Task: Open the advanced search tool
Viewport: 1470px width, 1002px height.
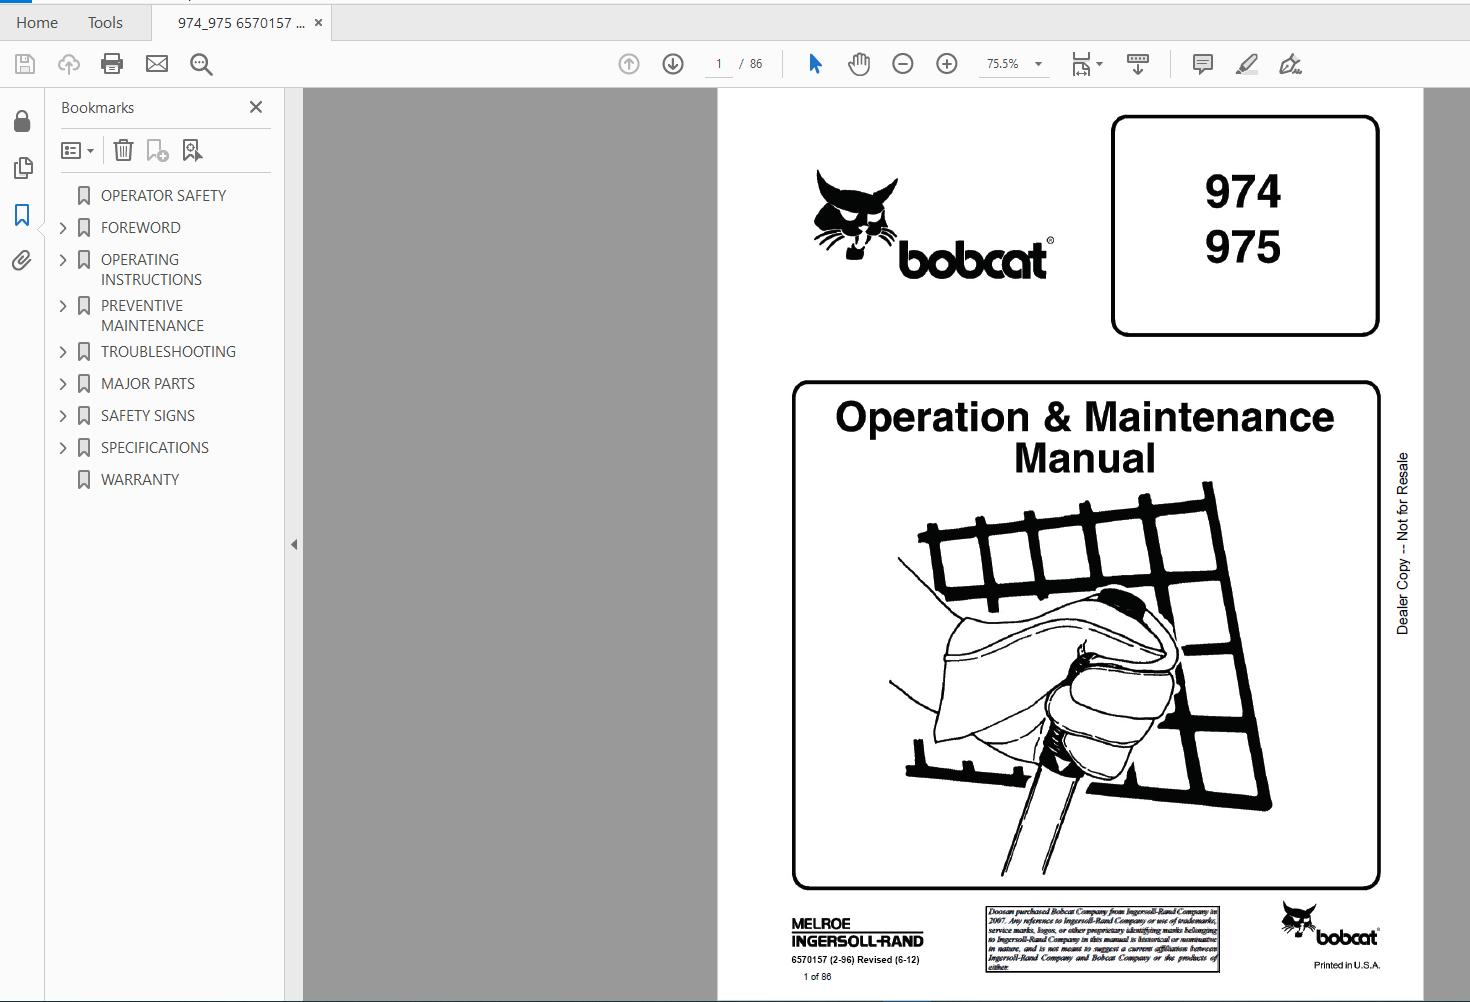Action: point(201,63)
